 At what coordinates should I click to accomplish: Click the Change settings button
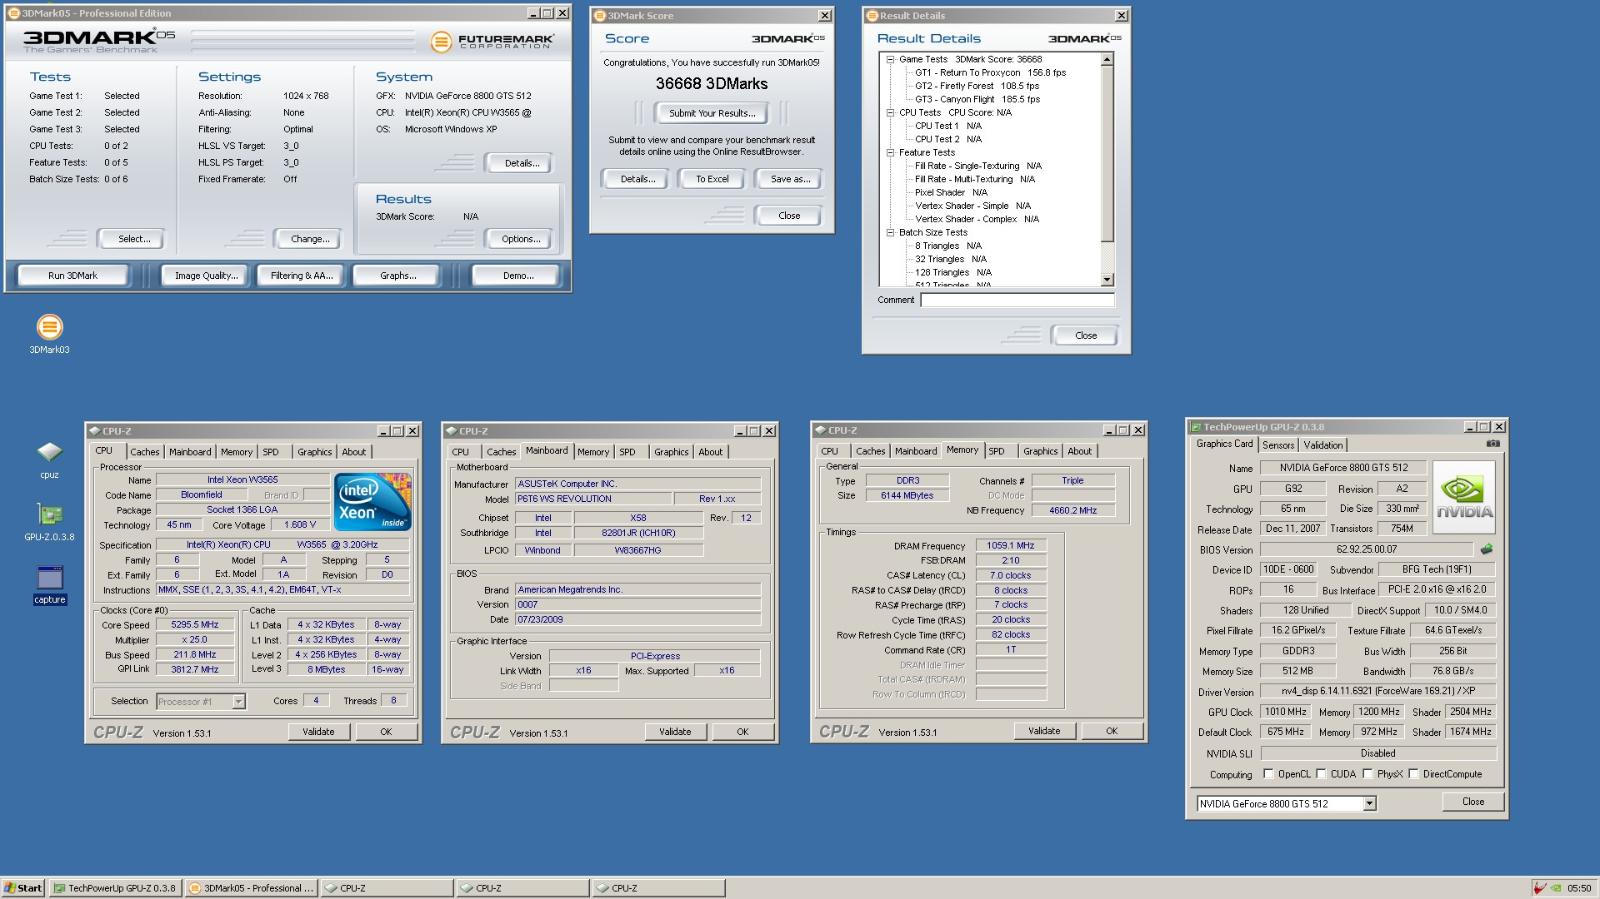point(310,239)
